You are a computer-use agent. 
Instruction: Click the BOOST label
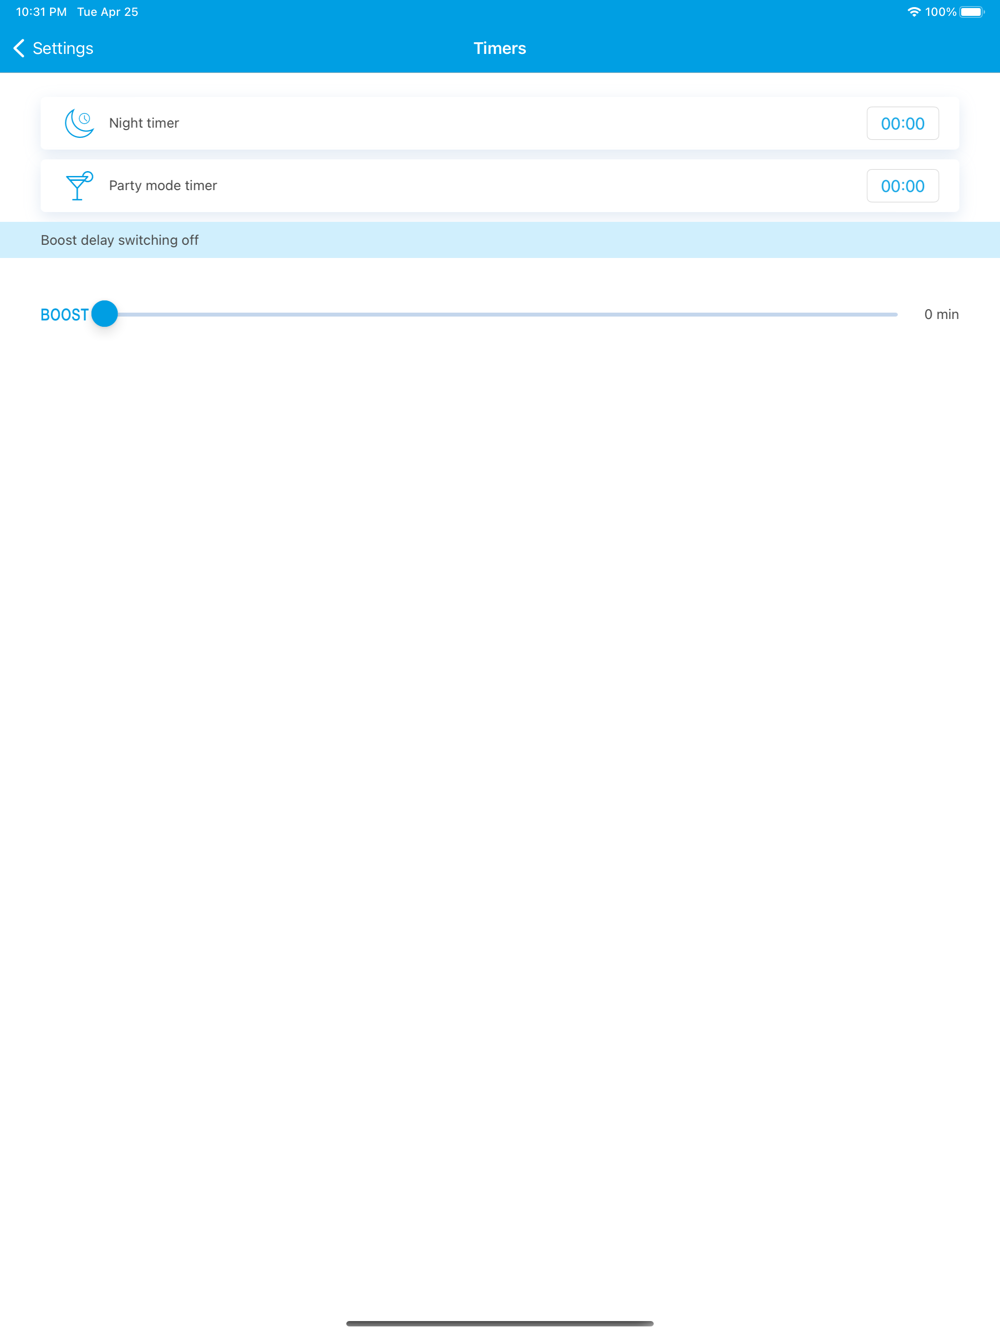click(x=64, y=315)
